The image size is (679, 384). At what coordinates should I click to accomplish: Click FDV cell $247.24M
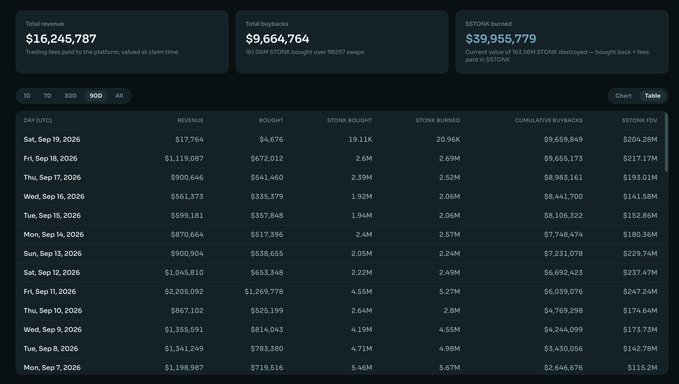[x=640, y=292]
